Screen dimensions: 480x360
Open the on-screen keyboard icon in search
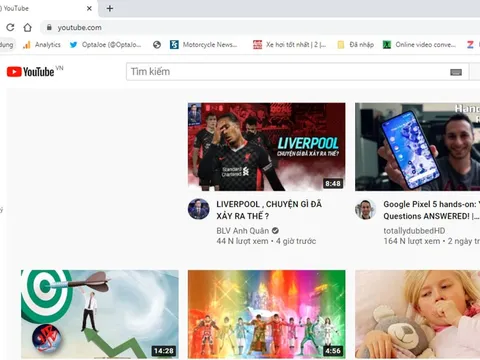pyautogui.click(x=456, y=72)
